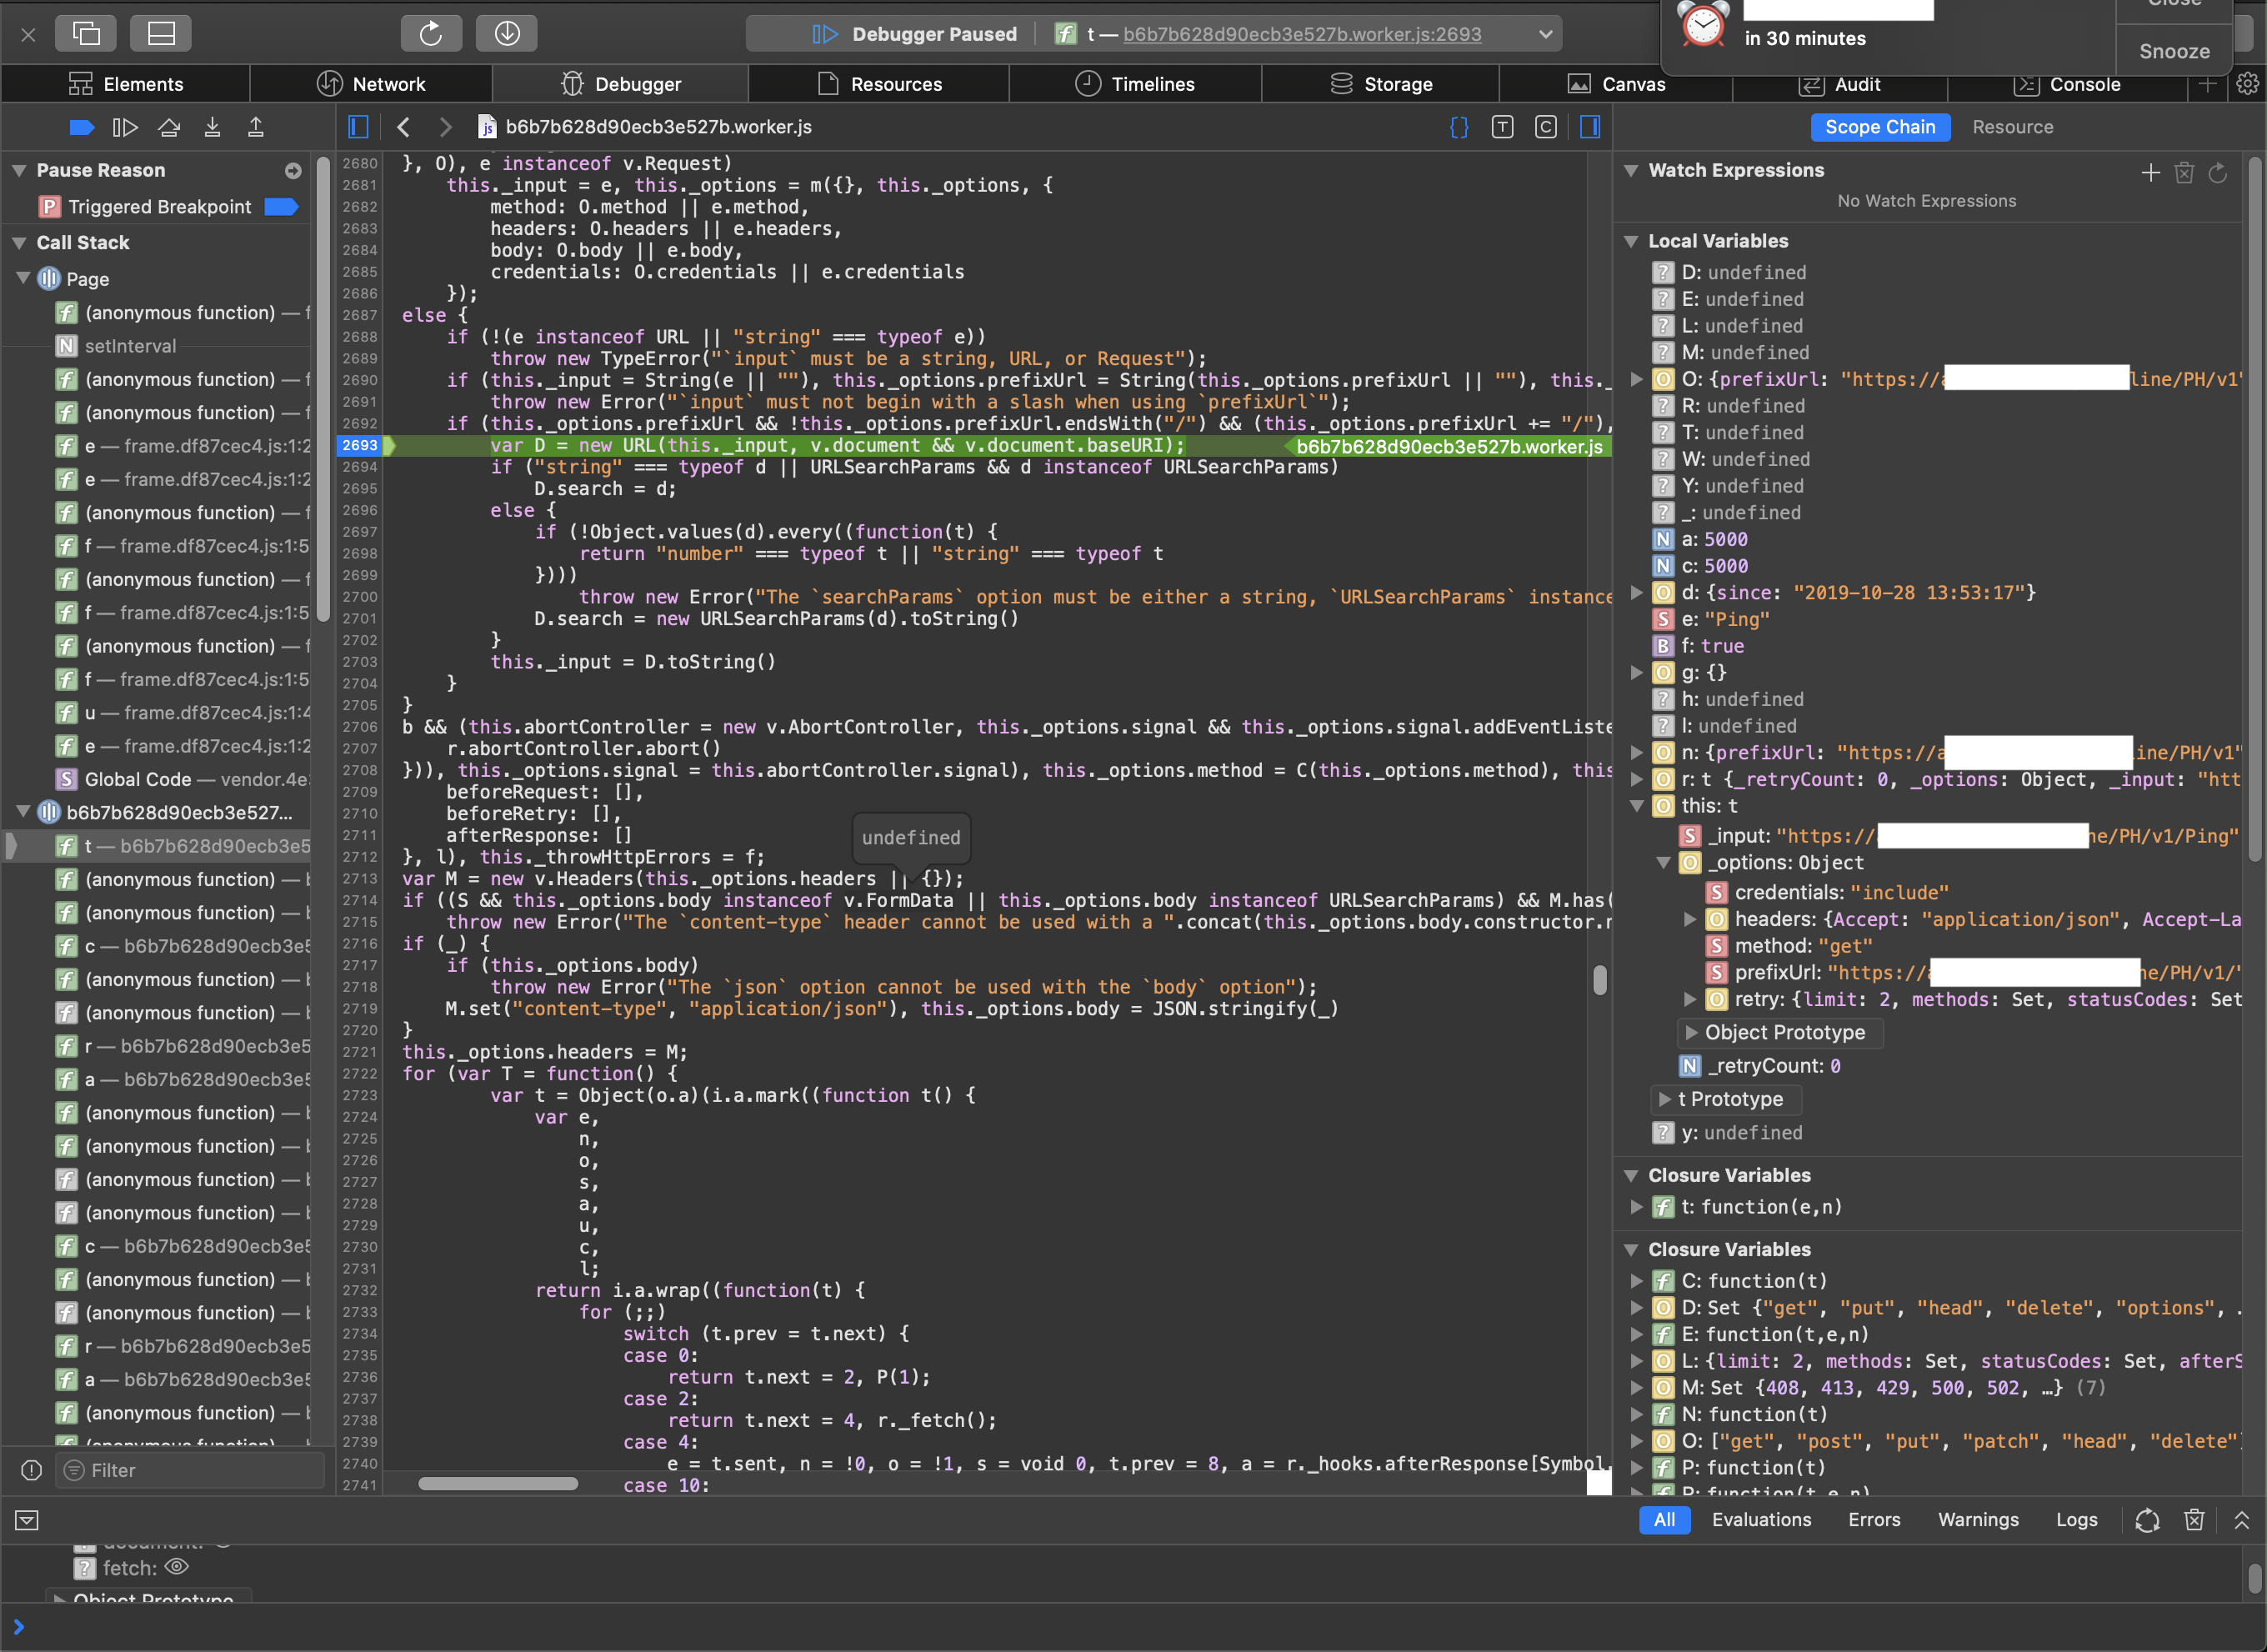Click the Continue script execution icon
Screen dimensions: 2267x1652
point(124,127)
